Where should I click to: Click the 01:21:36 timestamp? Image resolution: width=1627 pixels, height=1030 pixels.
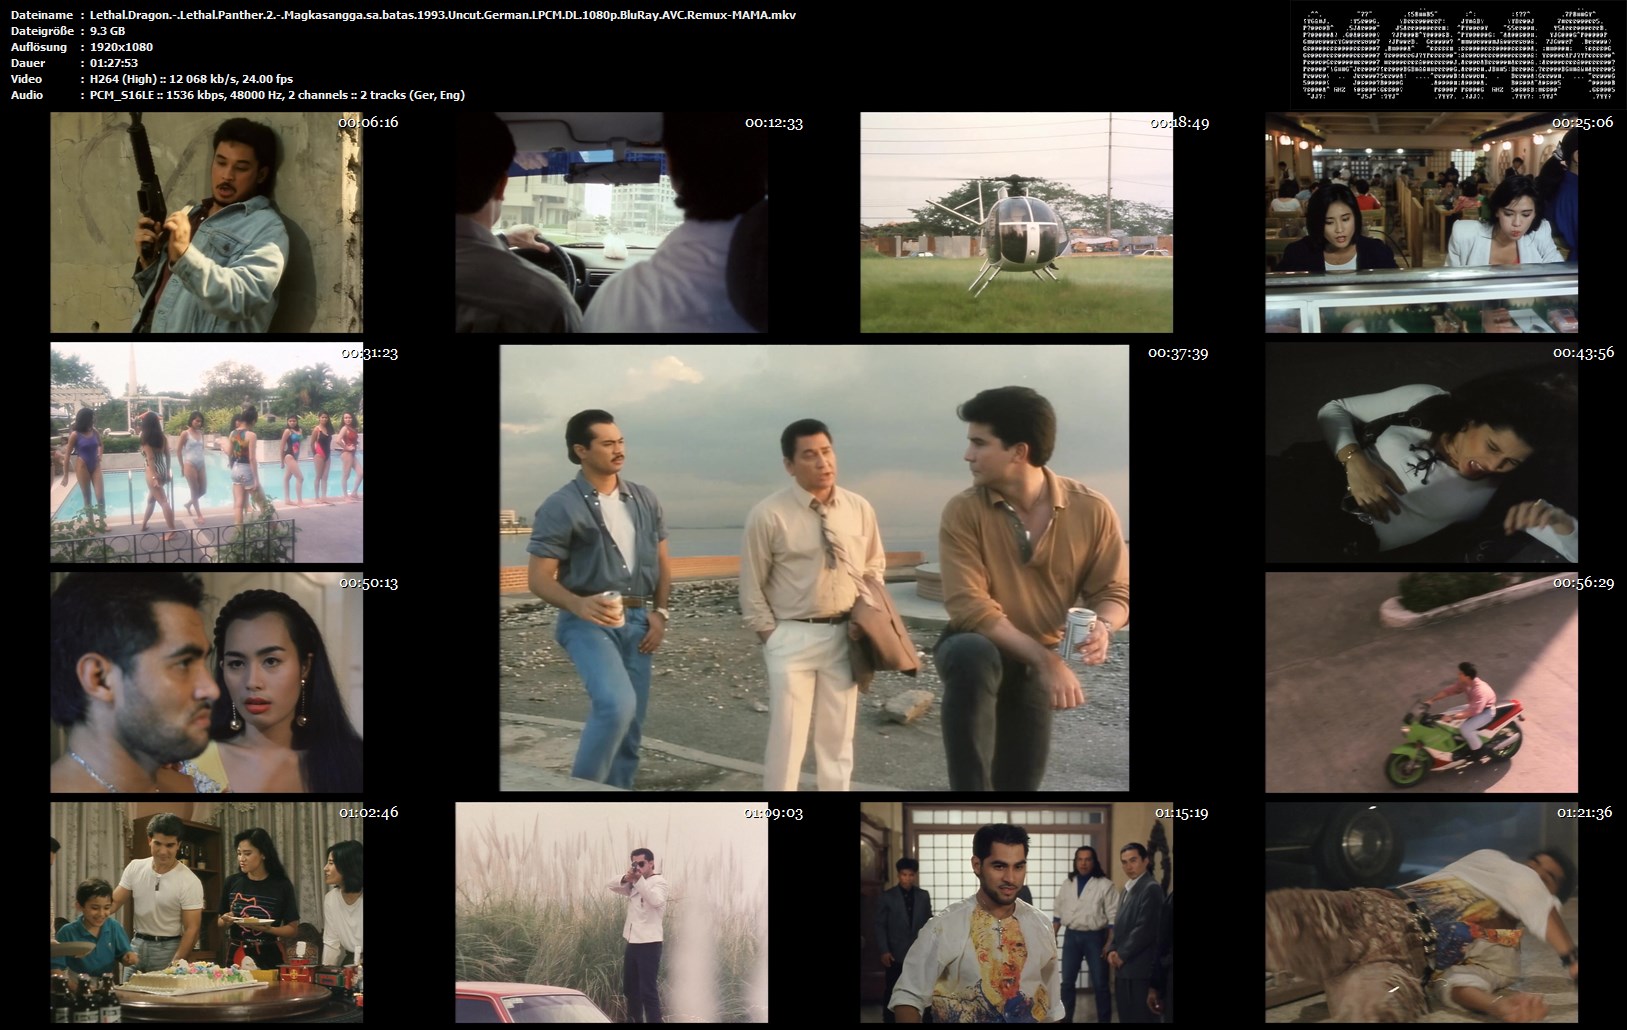1583,812
